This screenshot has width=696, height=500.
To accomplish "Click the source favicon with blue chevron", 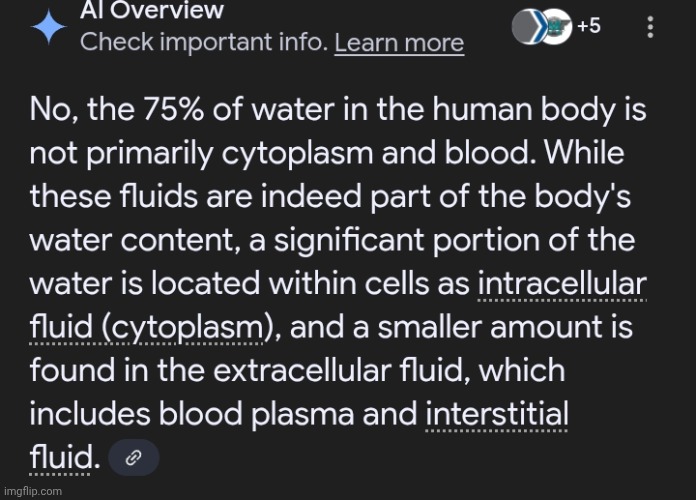I will click(530, 27).
